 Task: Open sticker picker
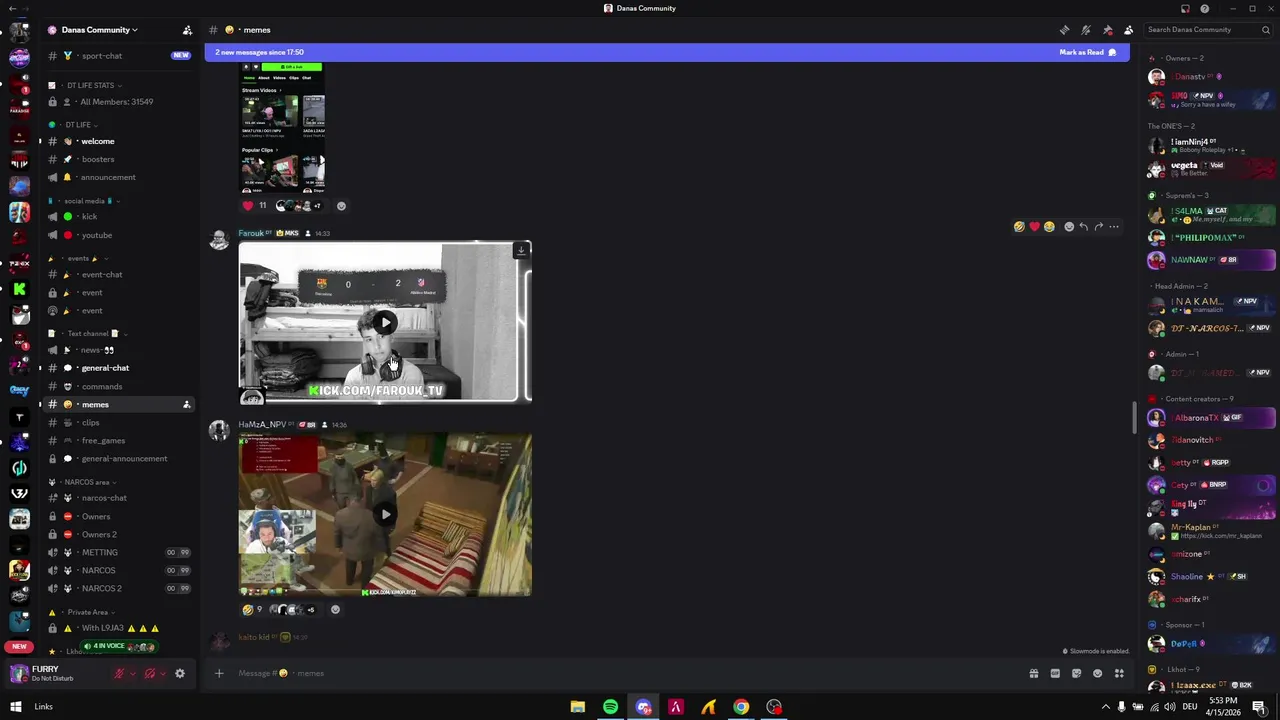point(1076,673)
